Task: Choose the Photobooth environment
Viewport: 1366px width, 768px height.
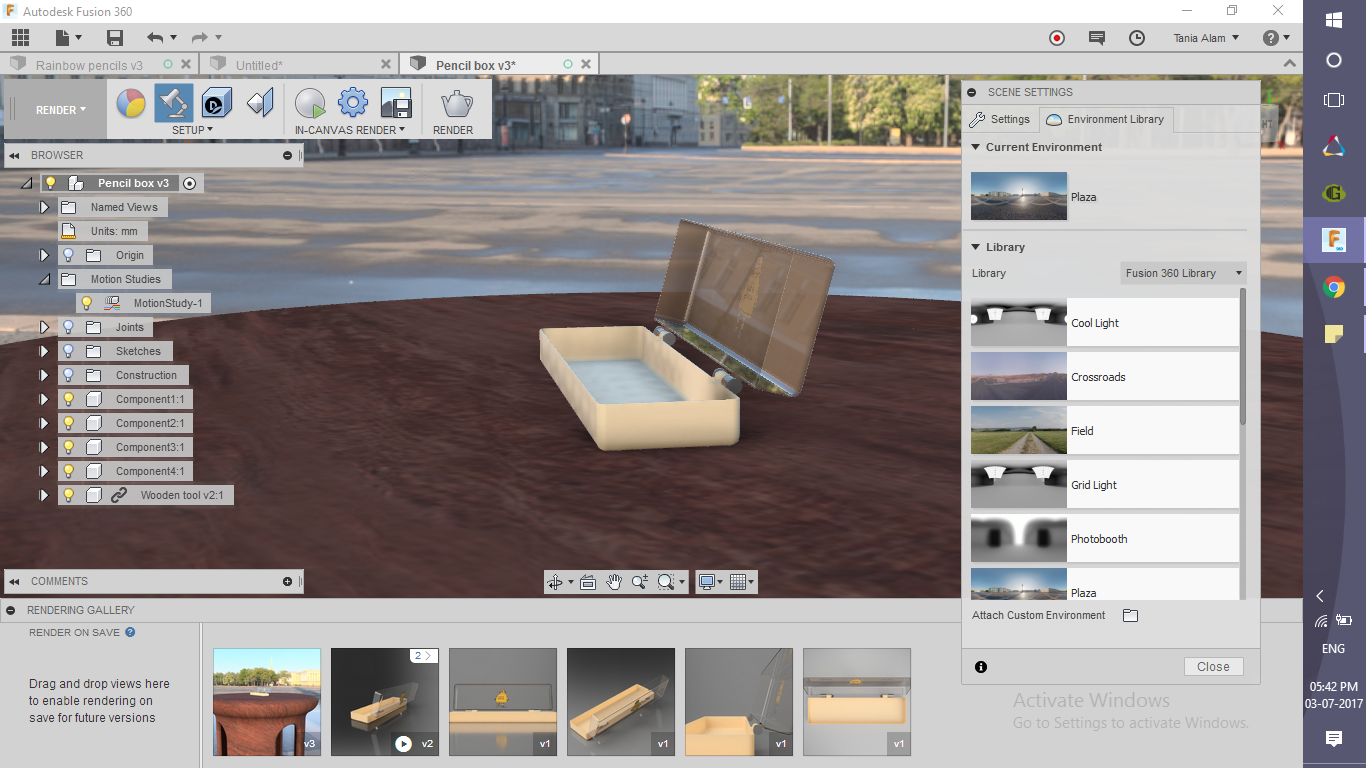Action: tap(1104, 539)
